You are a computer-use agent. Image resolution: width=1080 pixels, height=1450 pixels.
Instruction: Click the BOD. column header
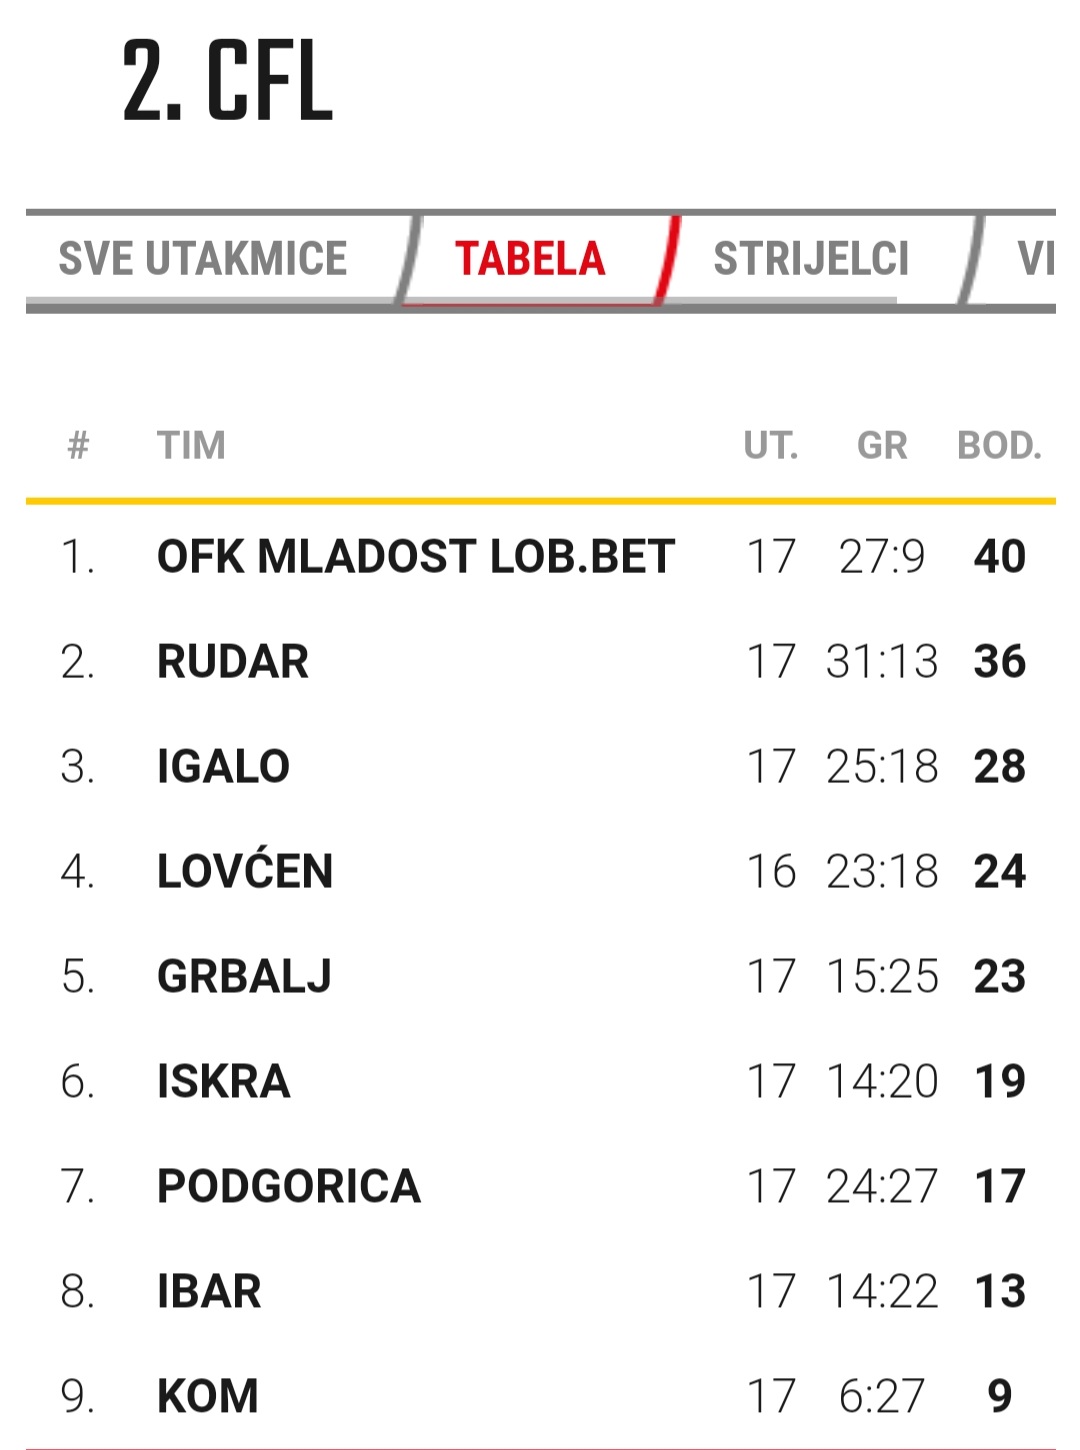(x=999, y=446)
